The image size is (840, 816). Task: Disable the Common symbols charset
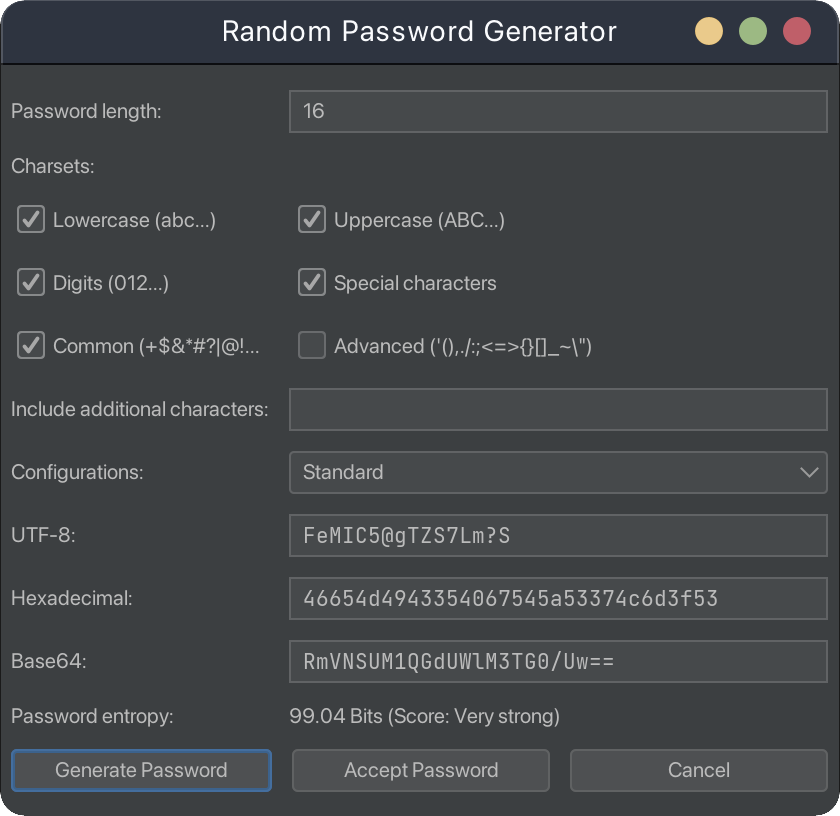pyautogui.click(x=32, y=346)
